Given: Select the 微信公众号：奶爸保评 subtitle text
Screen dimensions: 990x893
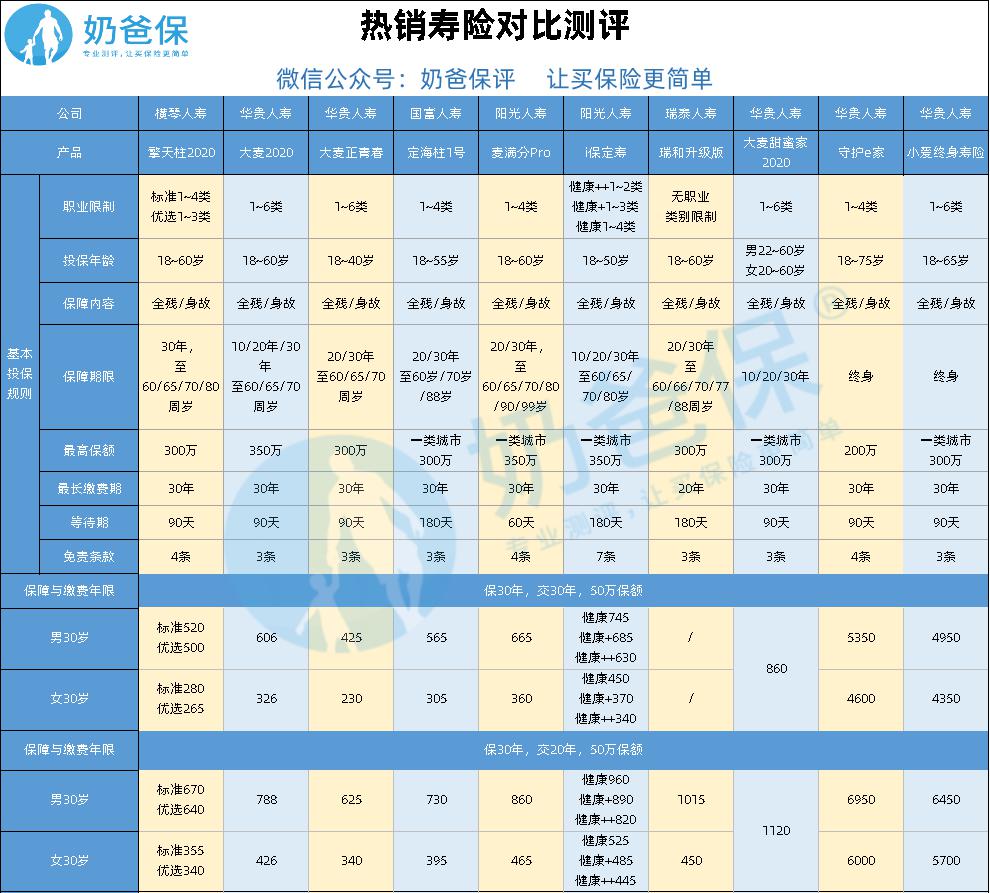Looking at the screenshot, I should click(x=396, y=79).
